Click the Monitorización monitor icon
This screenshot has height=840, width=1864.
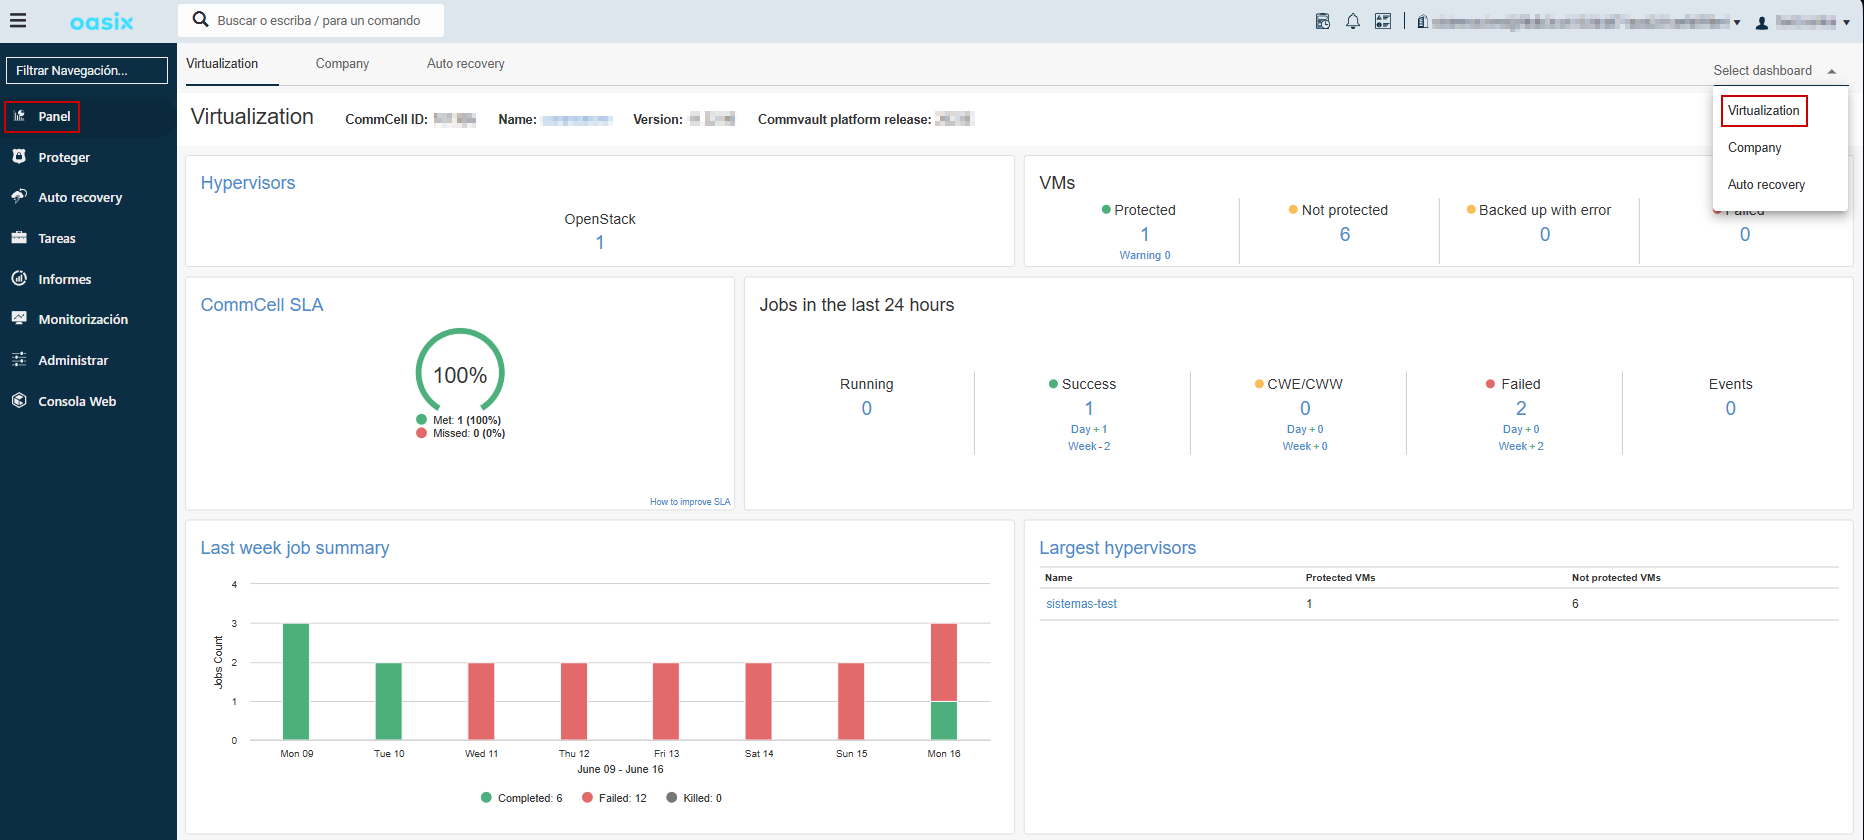[x=19, y=319]
